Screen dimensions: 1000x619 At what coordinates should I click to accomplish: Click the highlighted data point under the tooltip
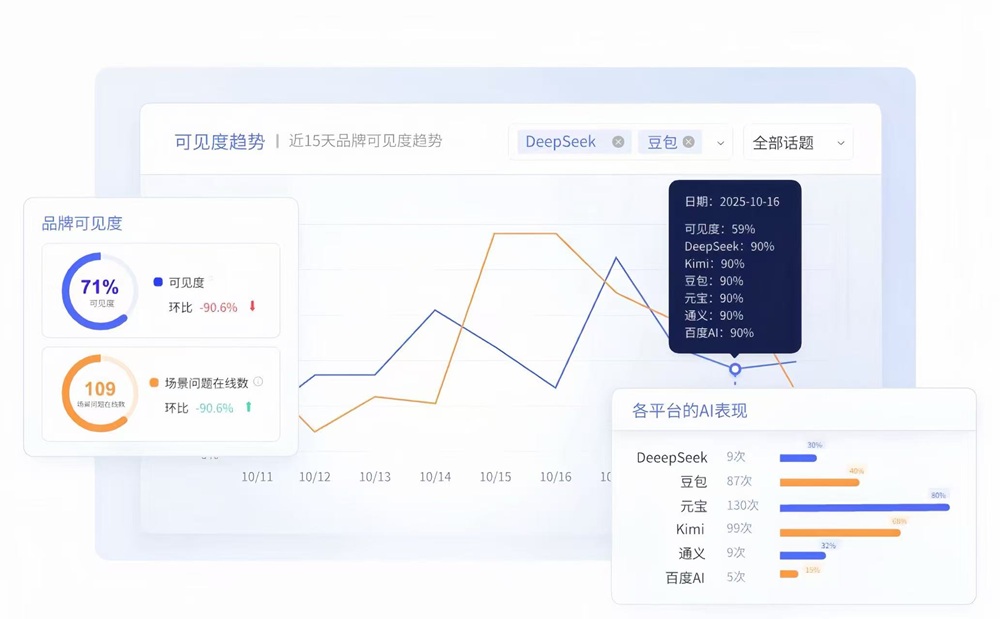click(x=735, y=369)
